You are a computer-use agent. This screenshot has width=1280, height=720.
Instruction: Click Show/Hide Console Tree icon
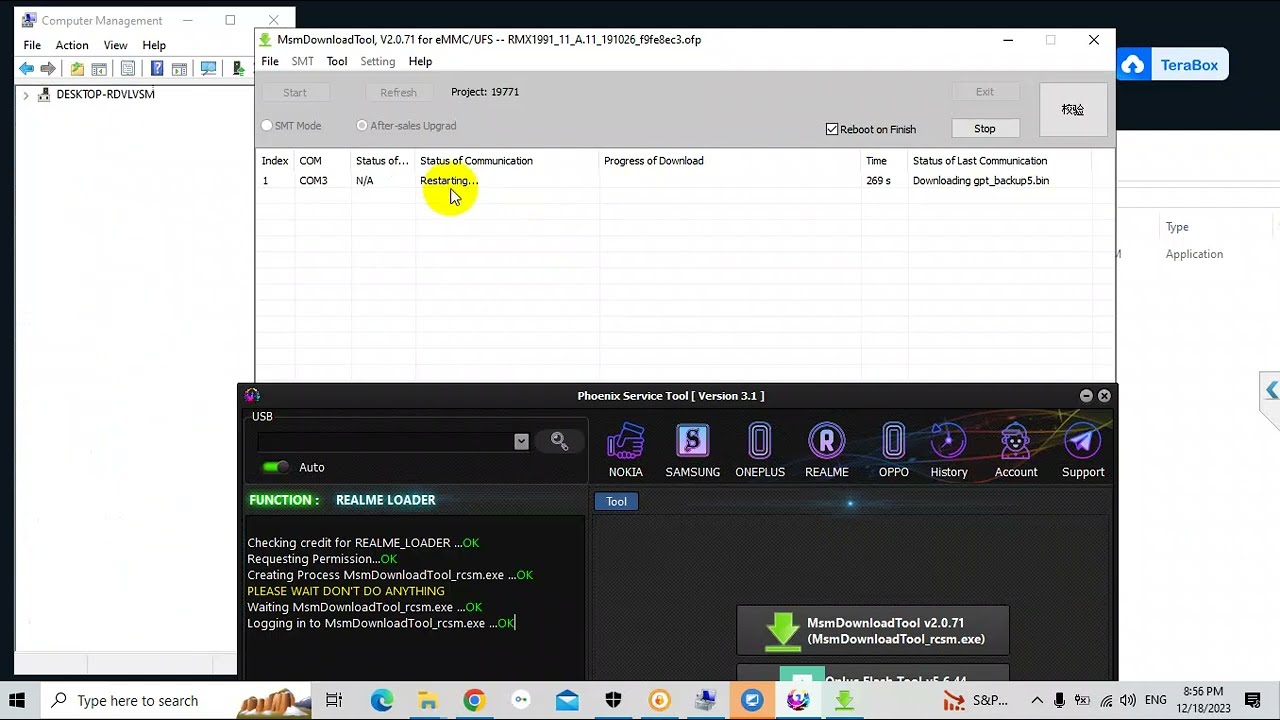[x=99, y=69]
